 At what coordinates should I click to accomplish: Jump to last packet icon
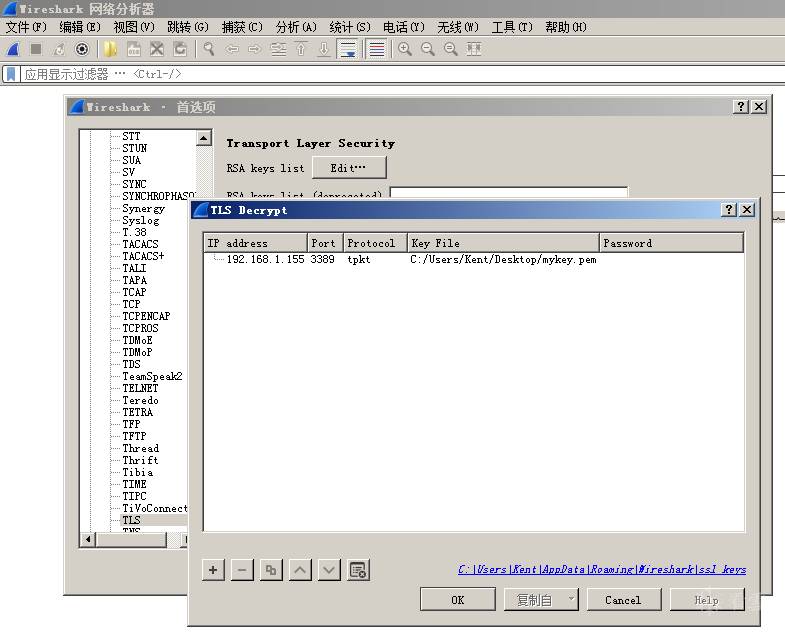coord(324,49)
